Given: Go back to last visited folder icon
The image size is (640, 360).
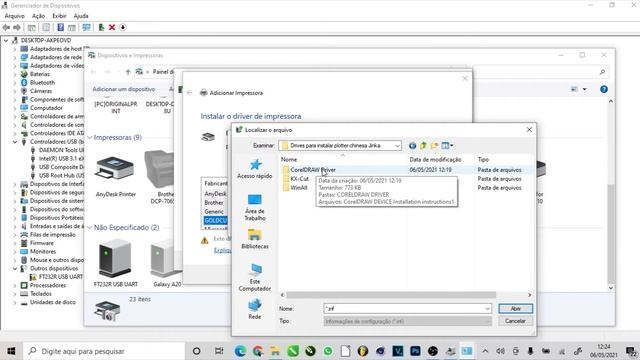Looking at the screenshot, I should tap(412, 145).
